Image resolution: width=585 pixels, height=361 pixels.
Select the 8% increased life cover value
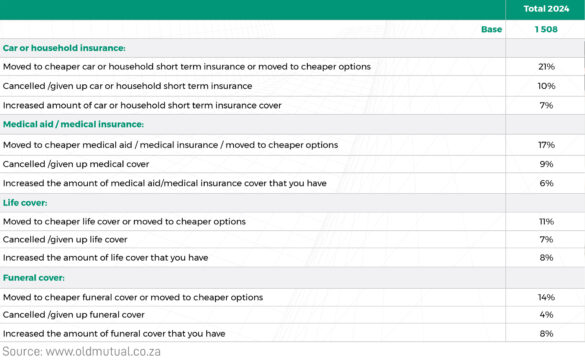point(546,258)
